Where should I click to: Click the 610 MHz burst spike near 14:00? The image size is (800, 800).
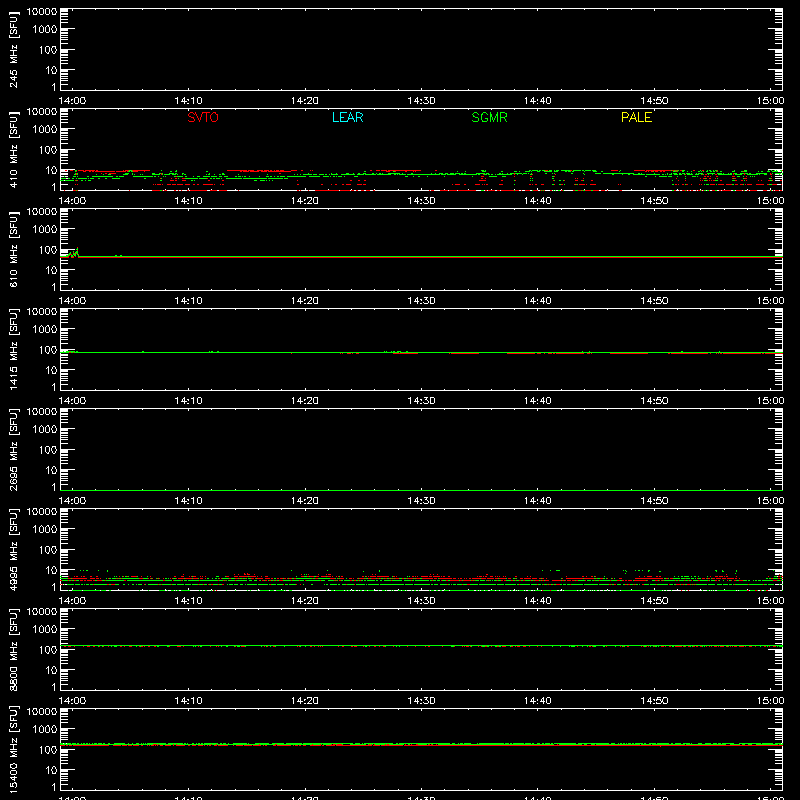tap(74, 253)
